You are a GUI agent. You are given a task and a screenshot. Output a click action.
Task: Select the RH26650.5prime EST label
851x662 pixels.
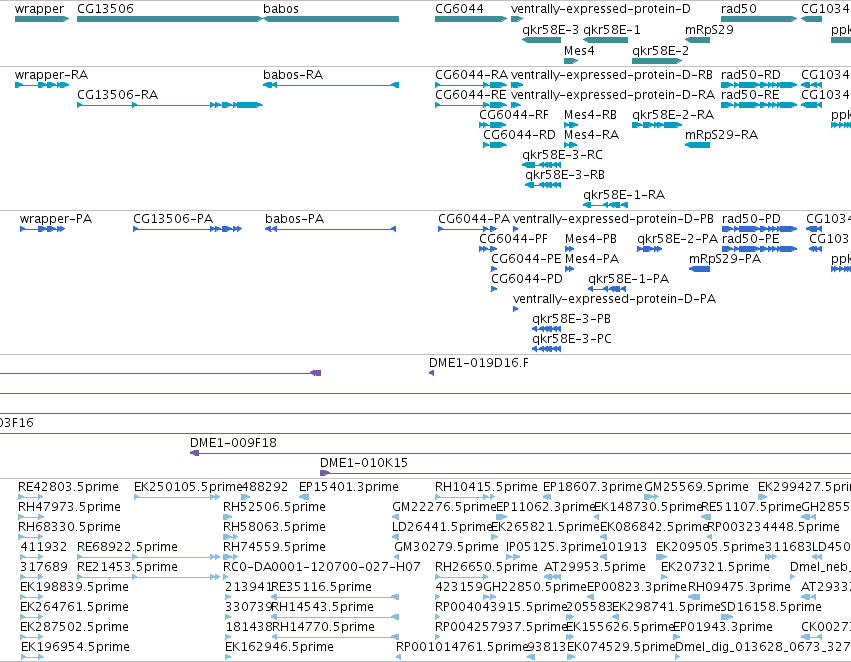[x=486, y=567]
